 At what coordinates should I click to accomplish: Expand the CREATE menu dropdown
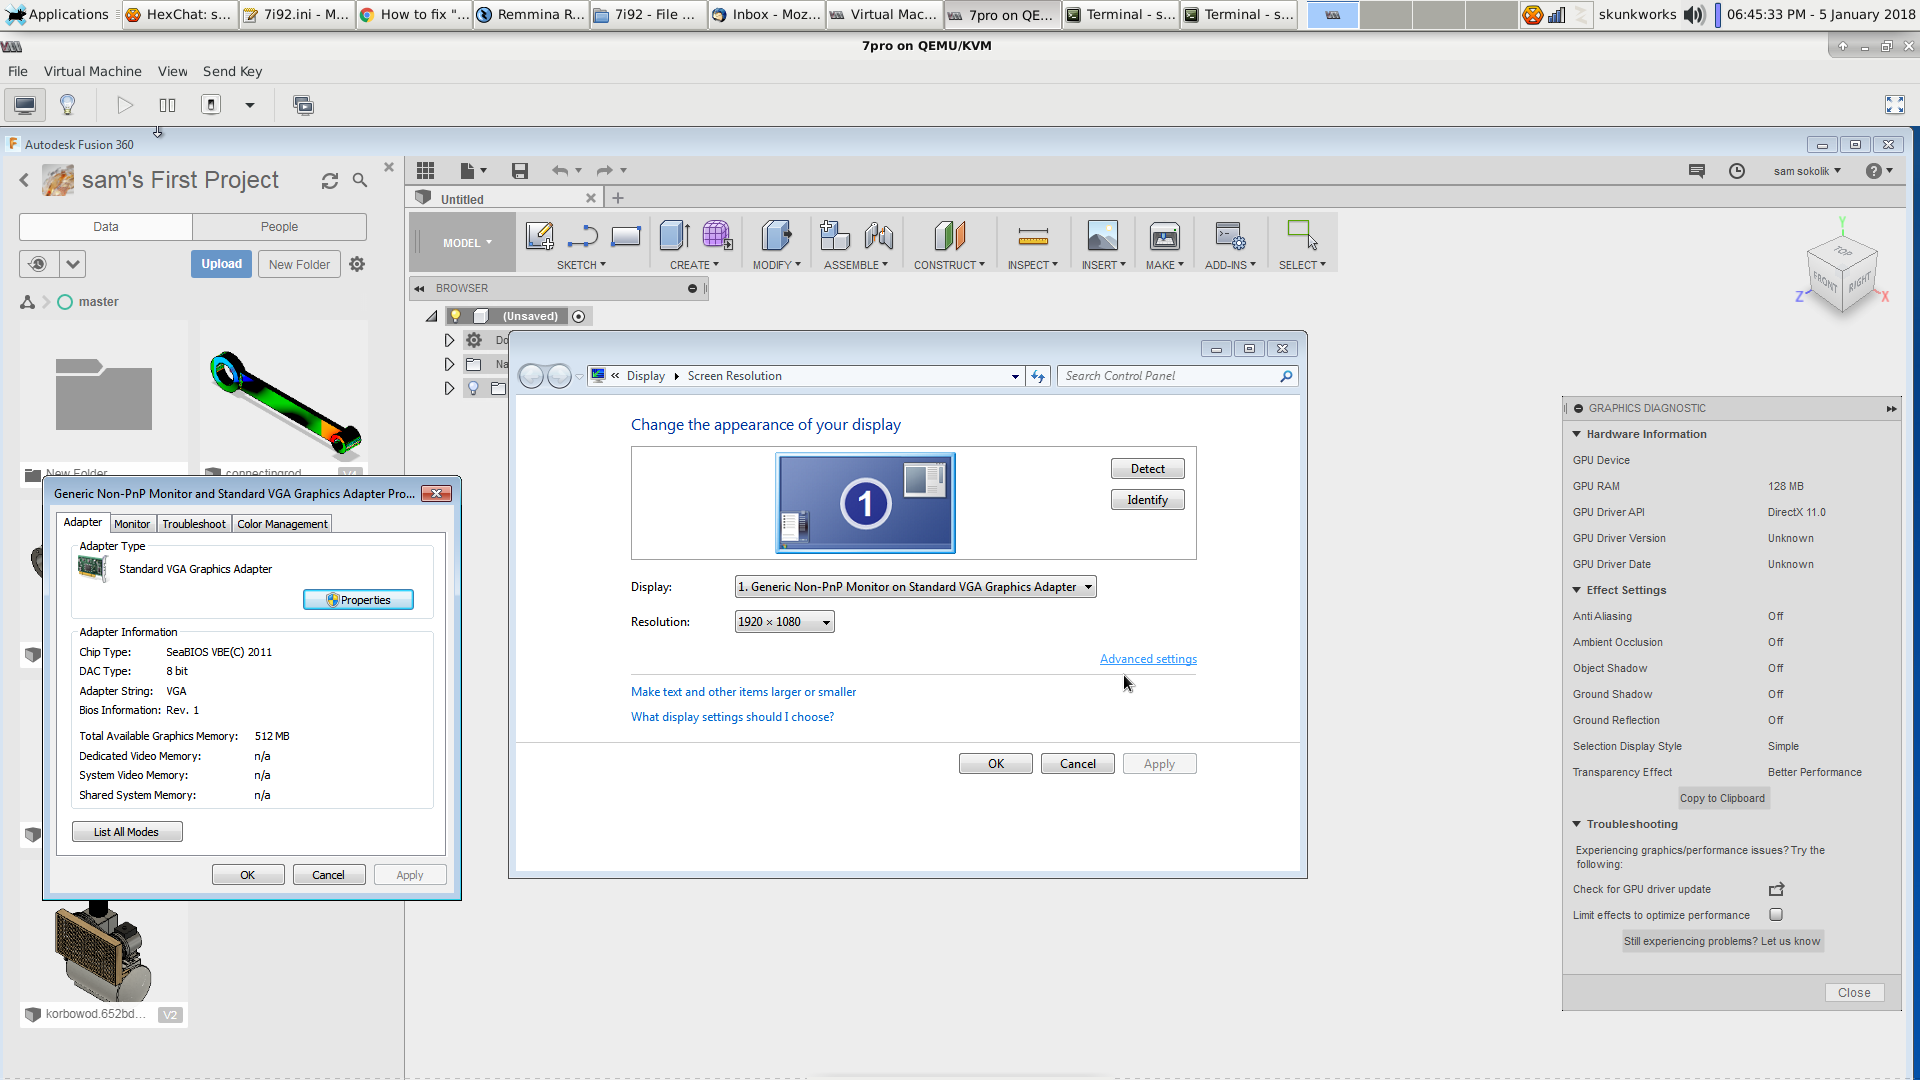pos(694,265)
